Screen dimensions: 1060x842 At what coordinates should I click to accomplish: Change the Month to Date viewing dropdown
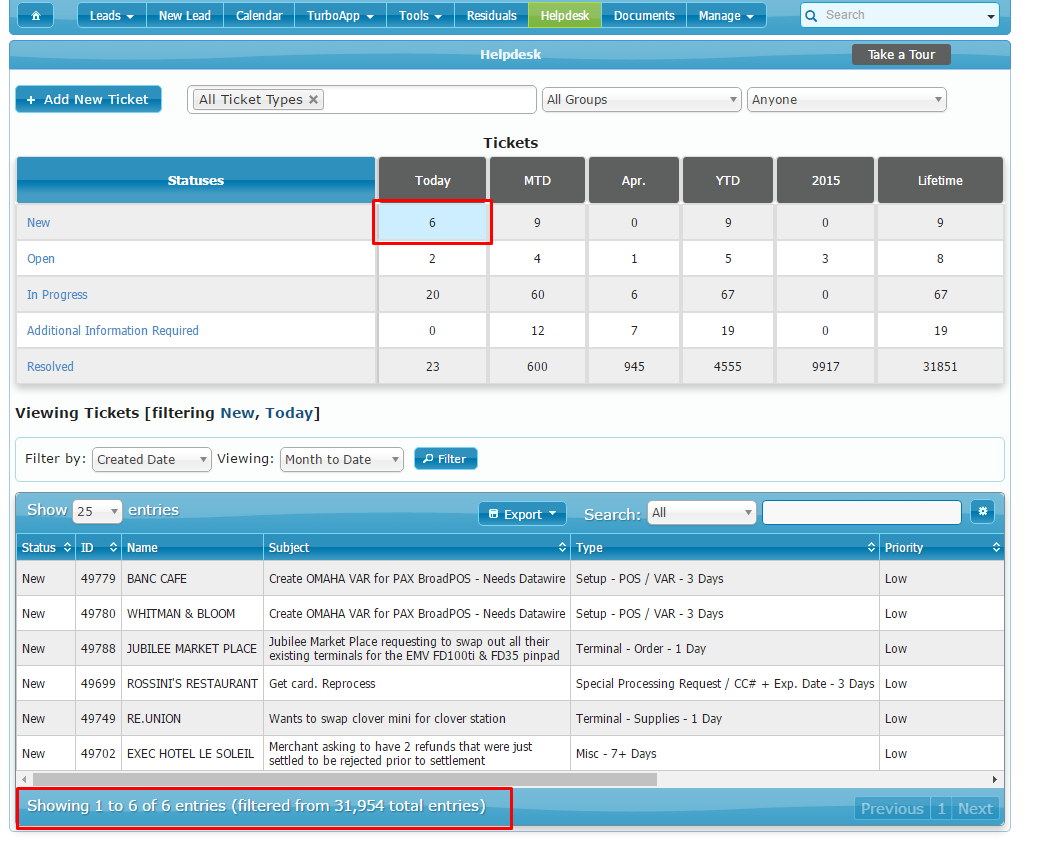click(341, 460)
